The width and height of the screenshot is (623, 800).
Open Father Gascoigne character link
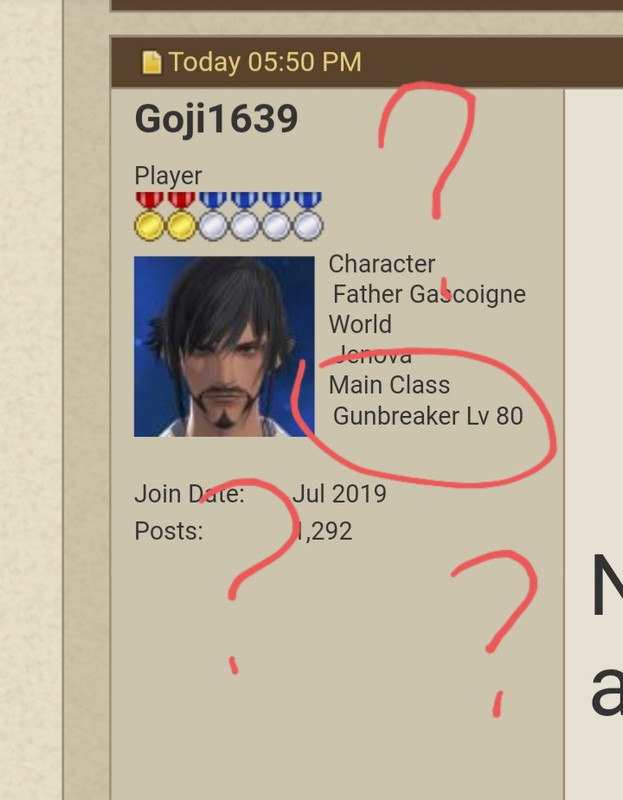(x=429, y=294)
